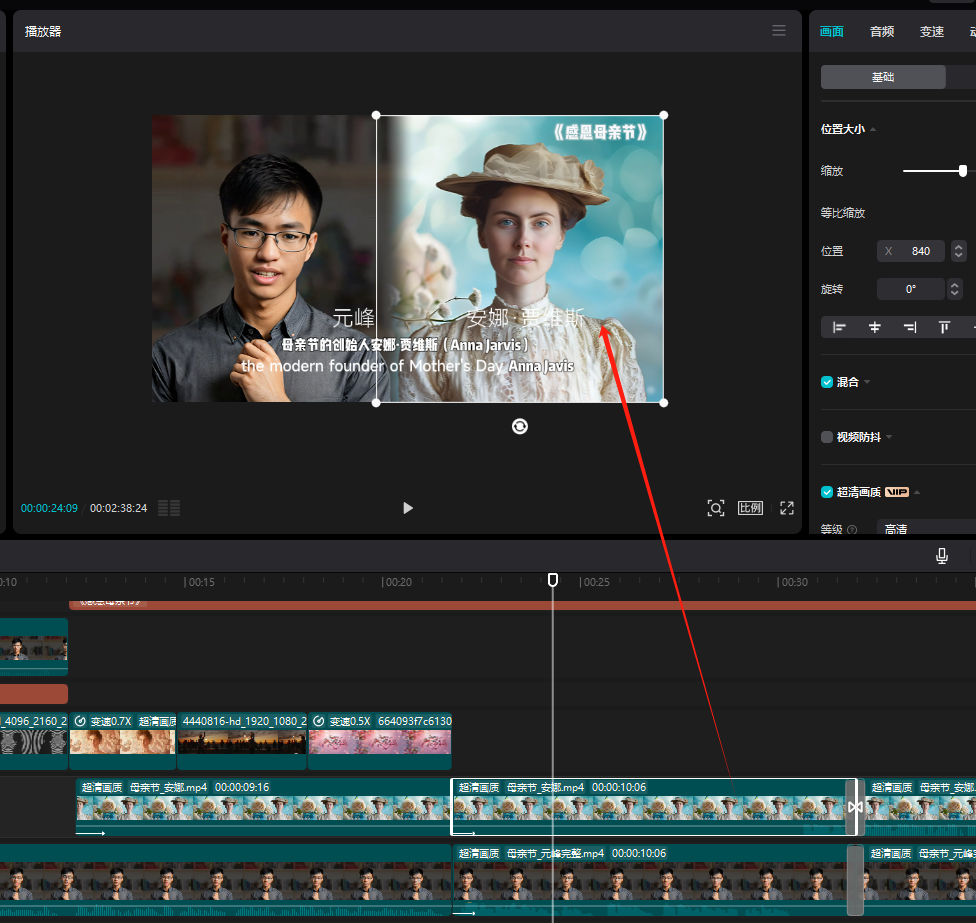Image resolution: width=976 pixels, height=923 pixels.
Task: Click the 00:25 ruler mark
Action: pyautogui.click(x=596, y=582)
